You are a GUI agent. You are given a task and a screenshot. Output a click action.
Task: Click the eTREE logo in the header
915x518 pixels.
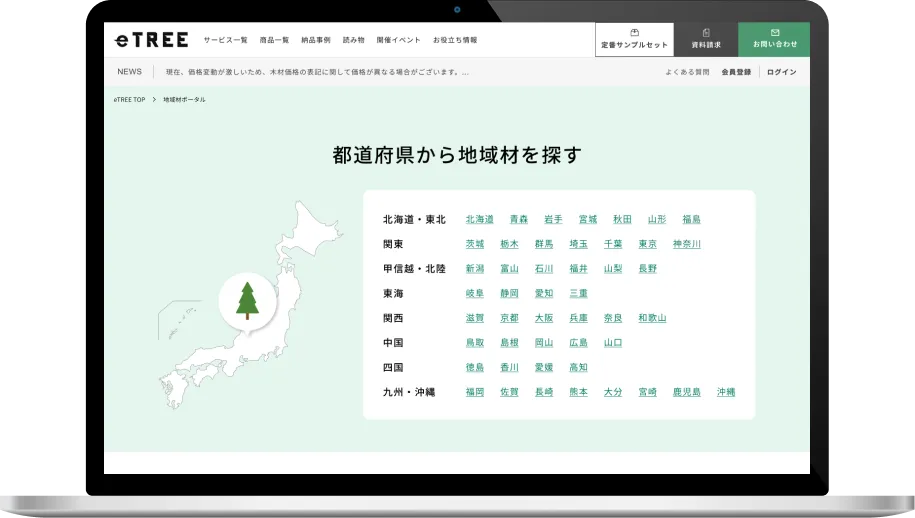[151, 40]
